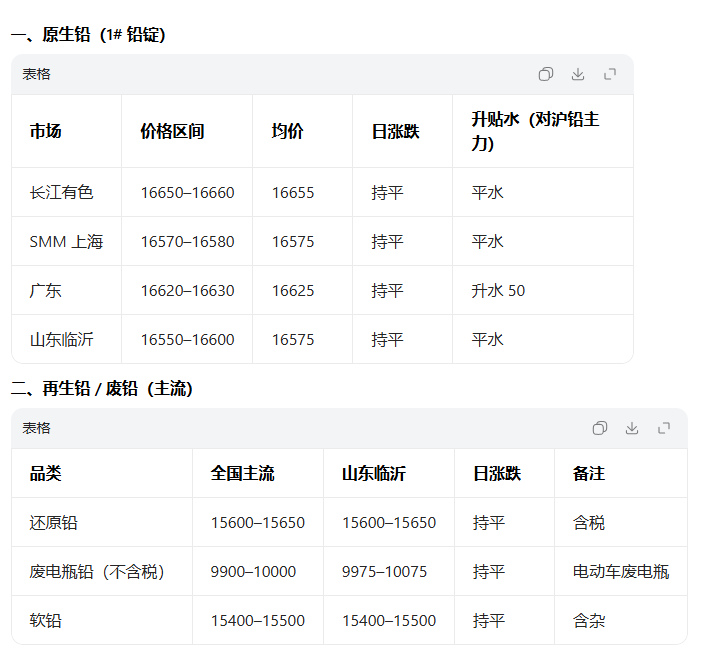This screenshot has height=648, width=710.
Task: Select the heading 一、原生铅 (1# 铅锭)
Action: coord(88,35)
